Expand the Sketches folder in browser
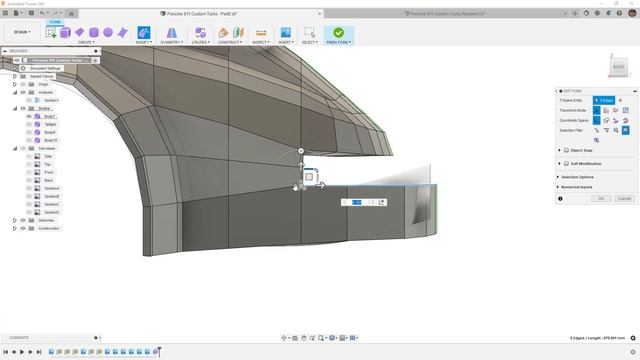This screenshot has width=640, height=360. (x=15, y=220)
